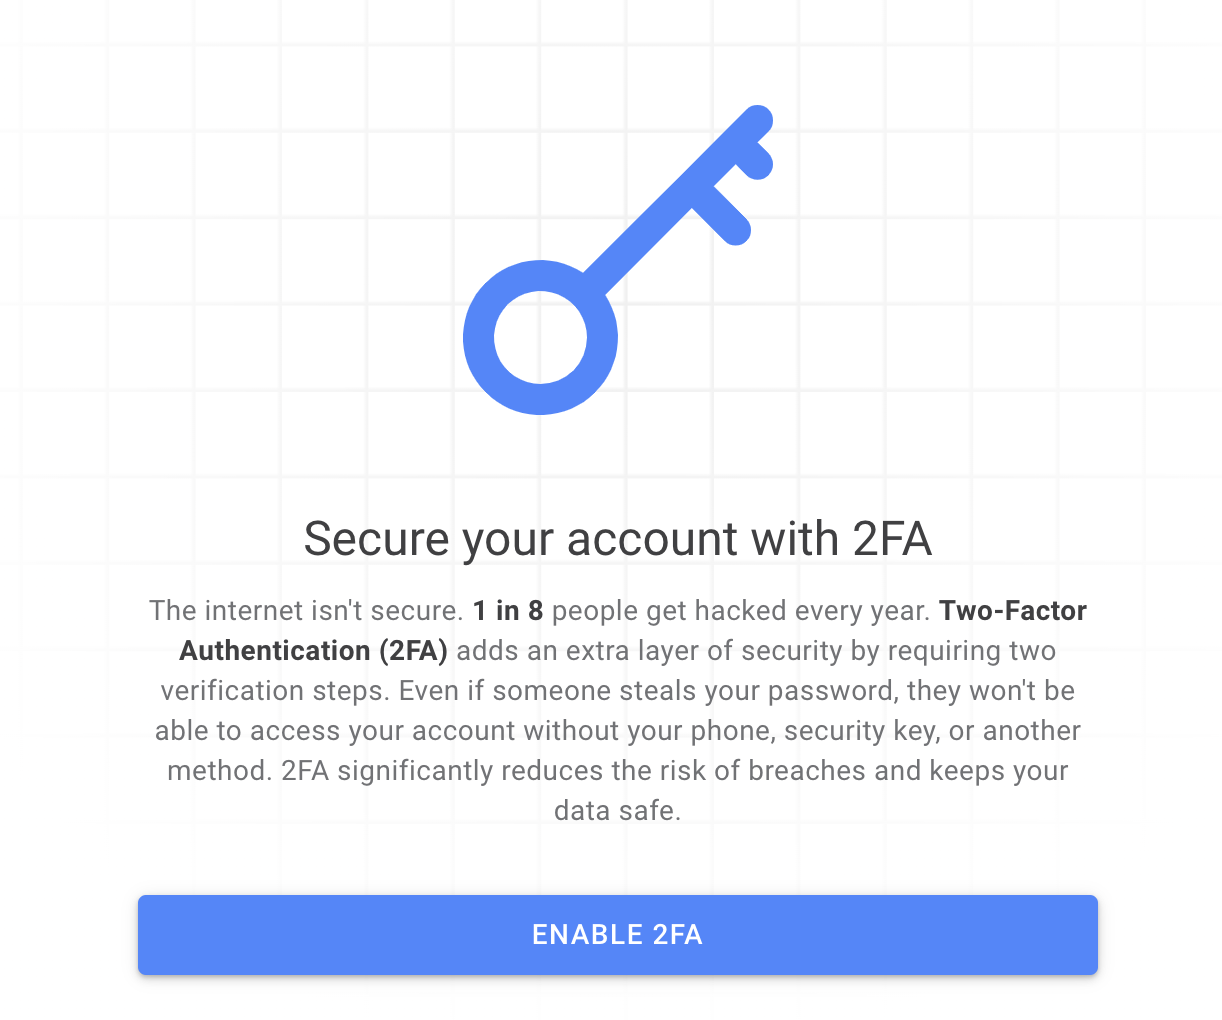Click '2FA' at the end of the heading
The image size is (1222, 1020).
(892, 539)
